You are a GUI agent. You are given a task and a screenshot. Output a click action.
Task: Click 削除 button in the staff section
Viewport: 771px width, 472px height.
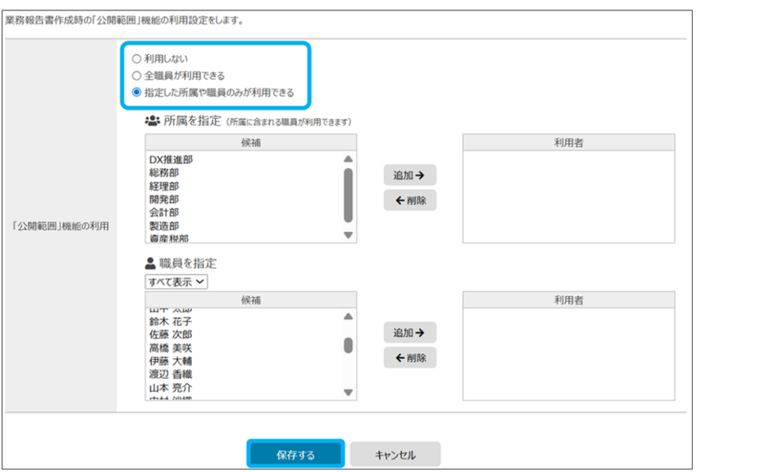pyautogui.click(x=410, y=358)
